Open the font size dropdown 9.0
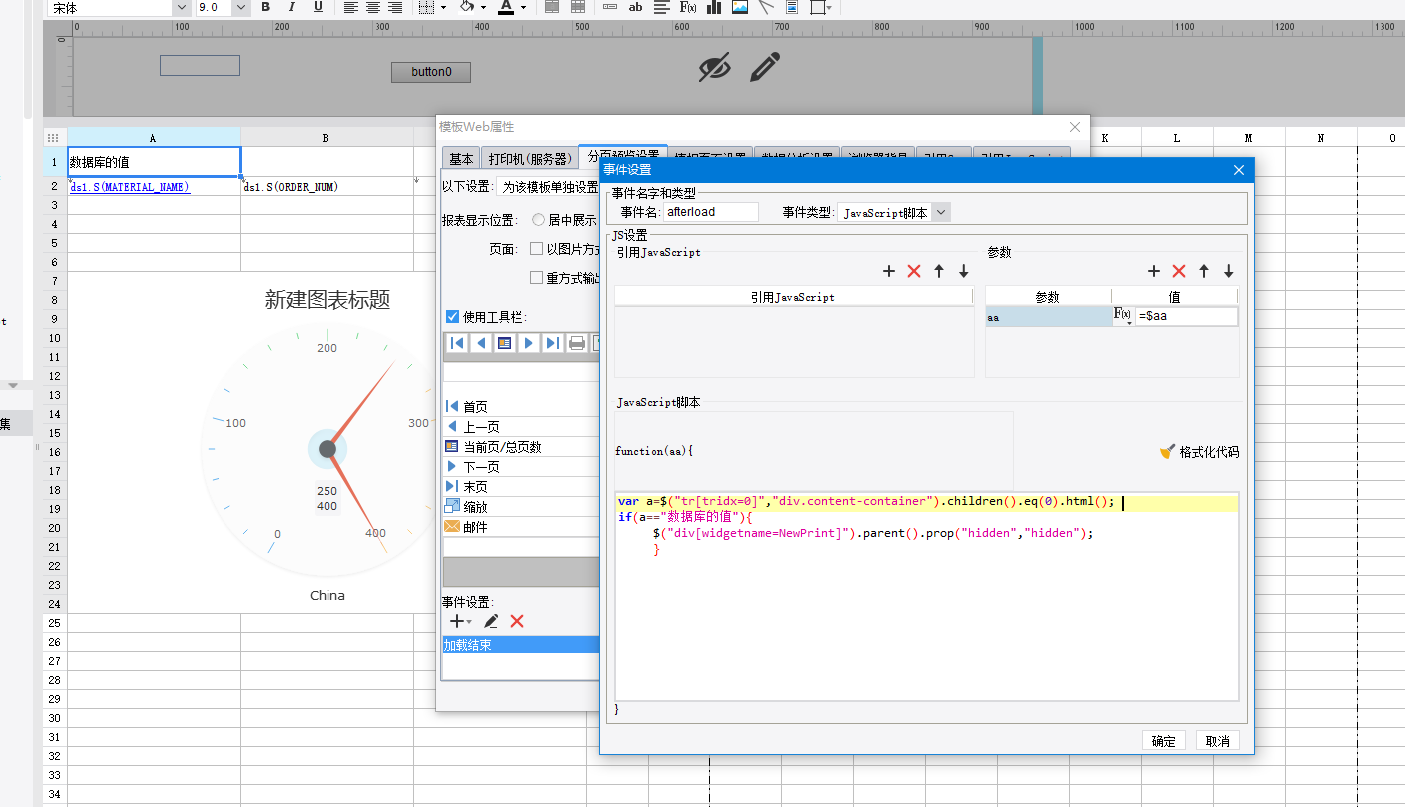The image size is (1405, 807). (x=240, y=7)
